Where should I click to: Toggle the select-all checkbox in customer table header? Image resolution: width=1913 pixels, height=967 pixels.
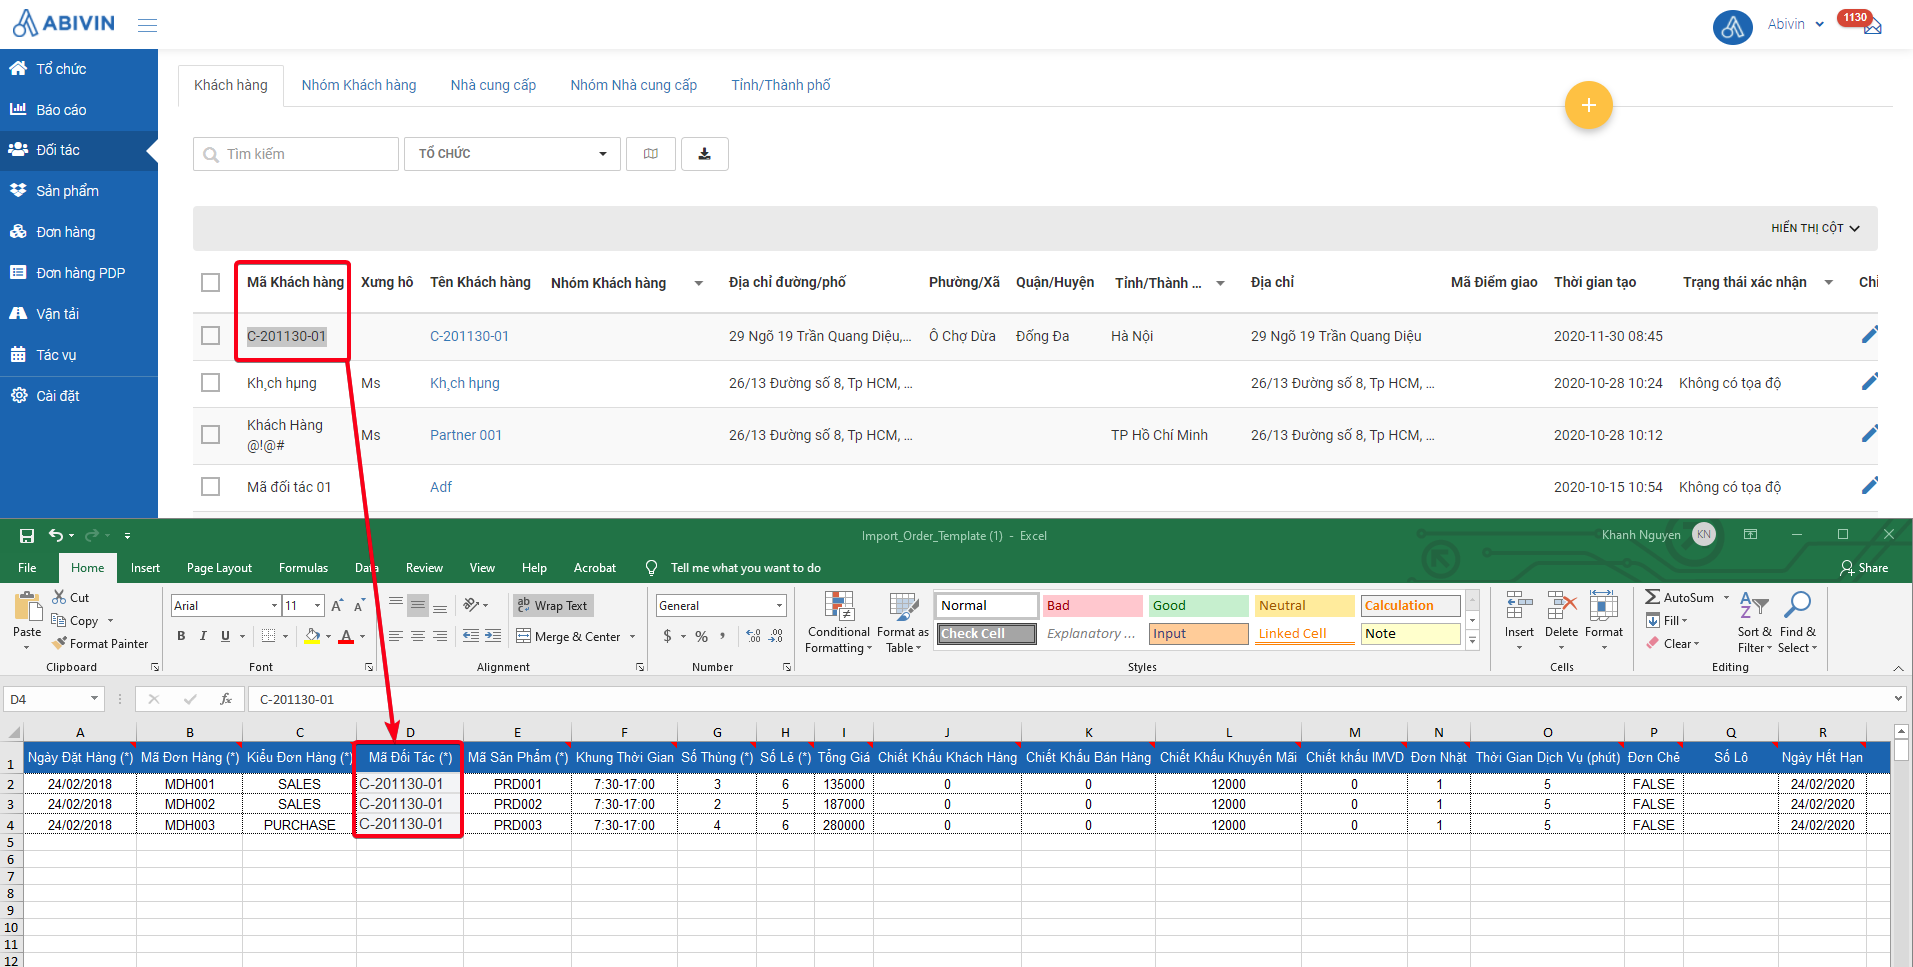pos(210,282)
